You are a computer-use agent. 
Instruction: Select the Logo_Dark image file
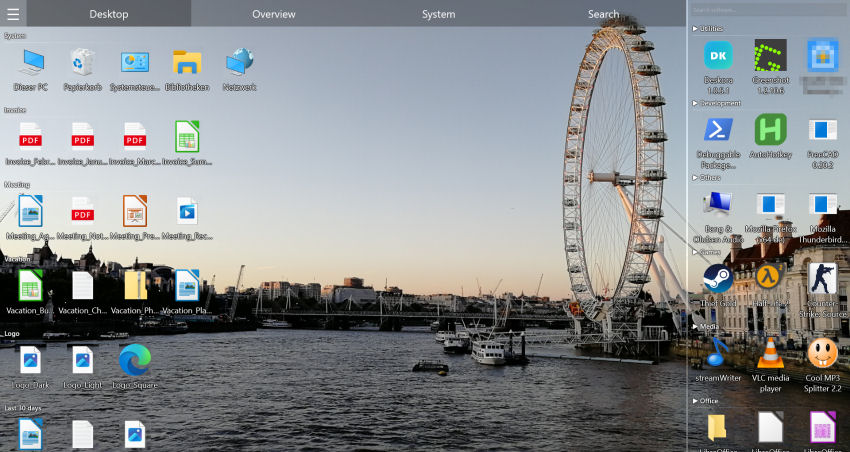[x=30, y=367]
